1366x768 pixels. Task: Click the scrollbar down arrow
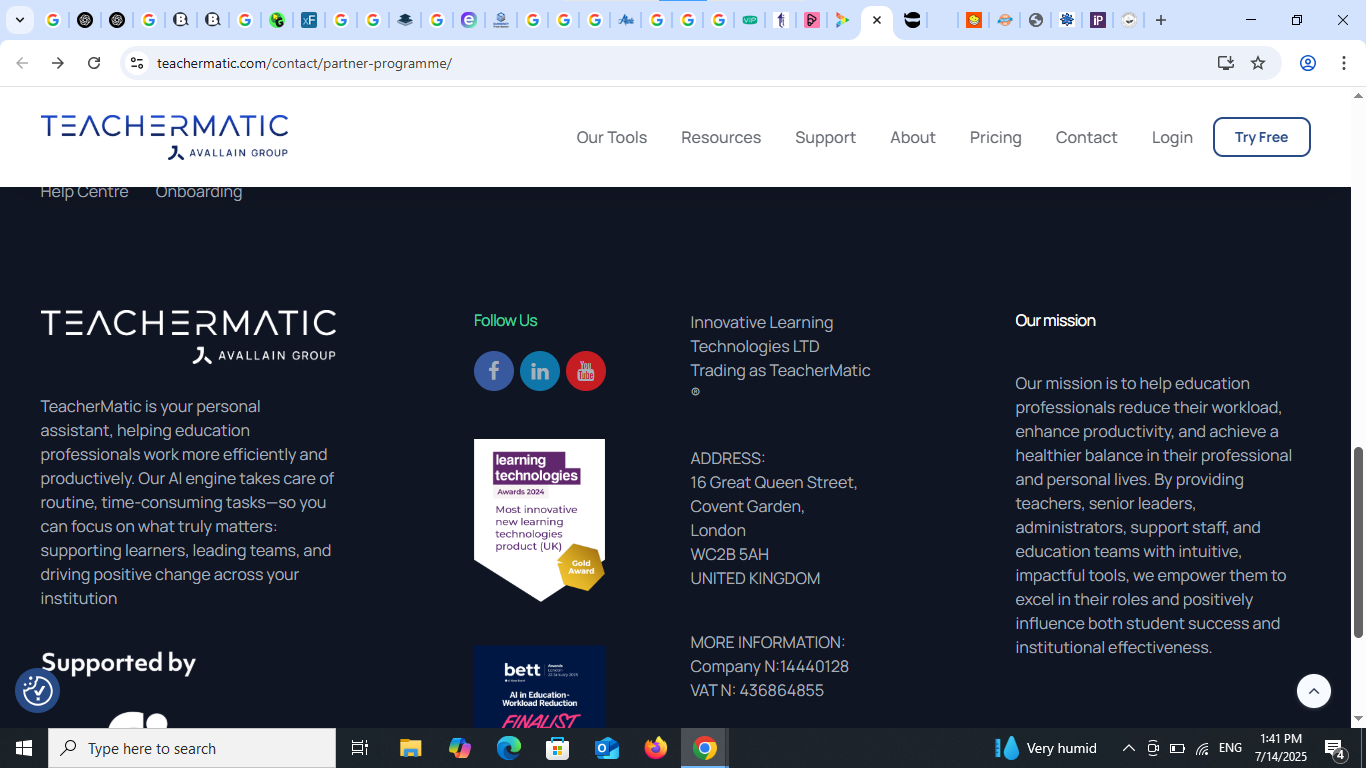pyautogui.click(x=1358, y=719)
